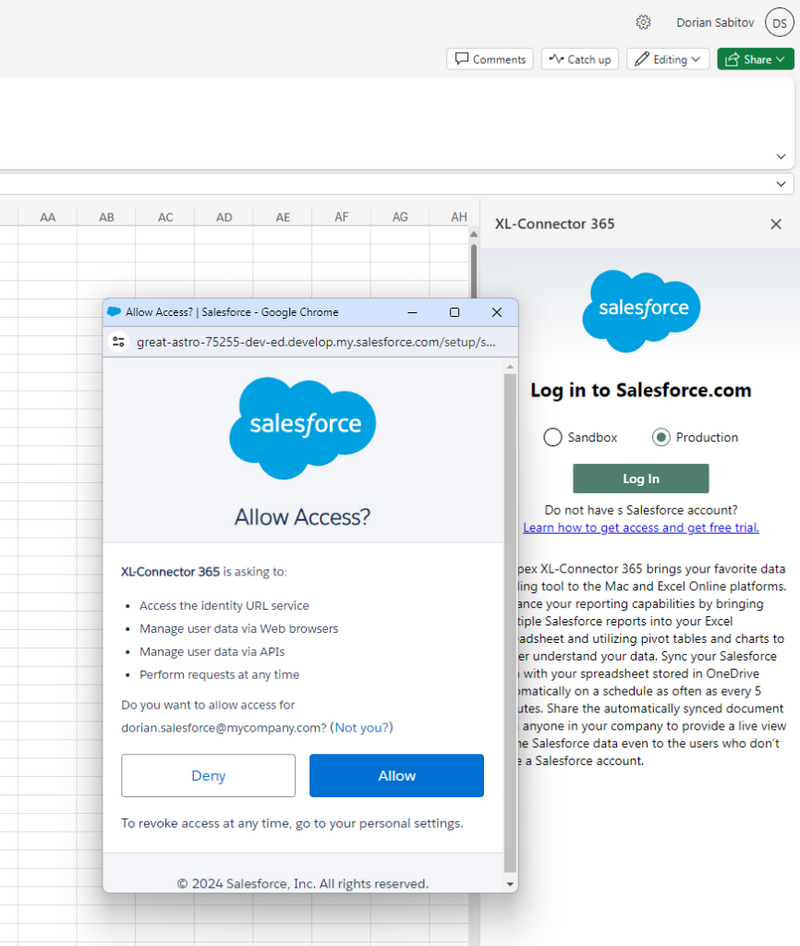Click the Log In button

point(641,478)
